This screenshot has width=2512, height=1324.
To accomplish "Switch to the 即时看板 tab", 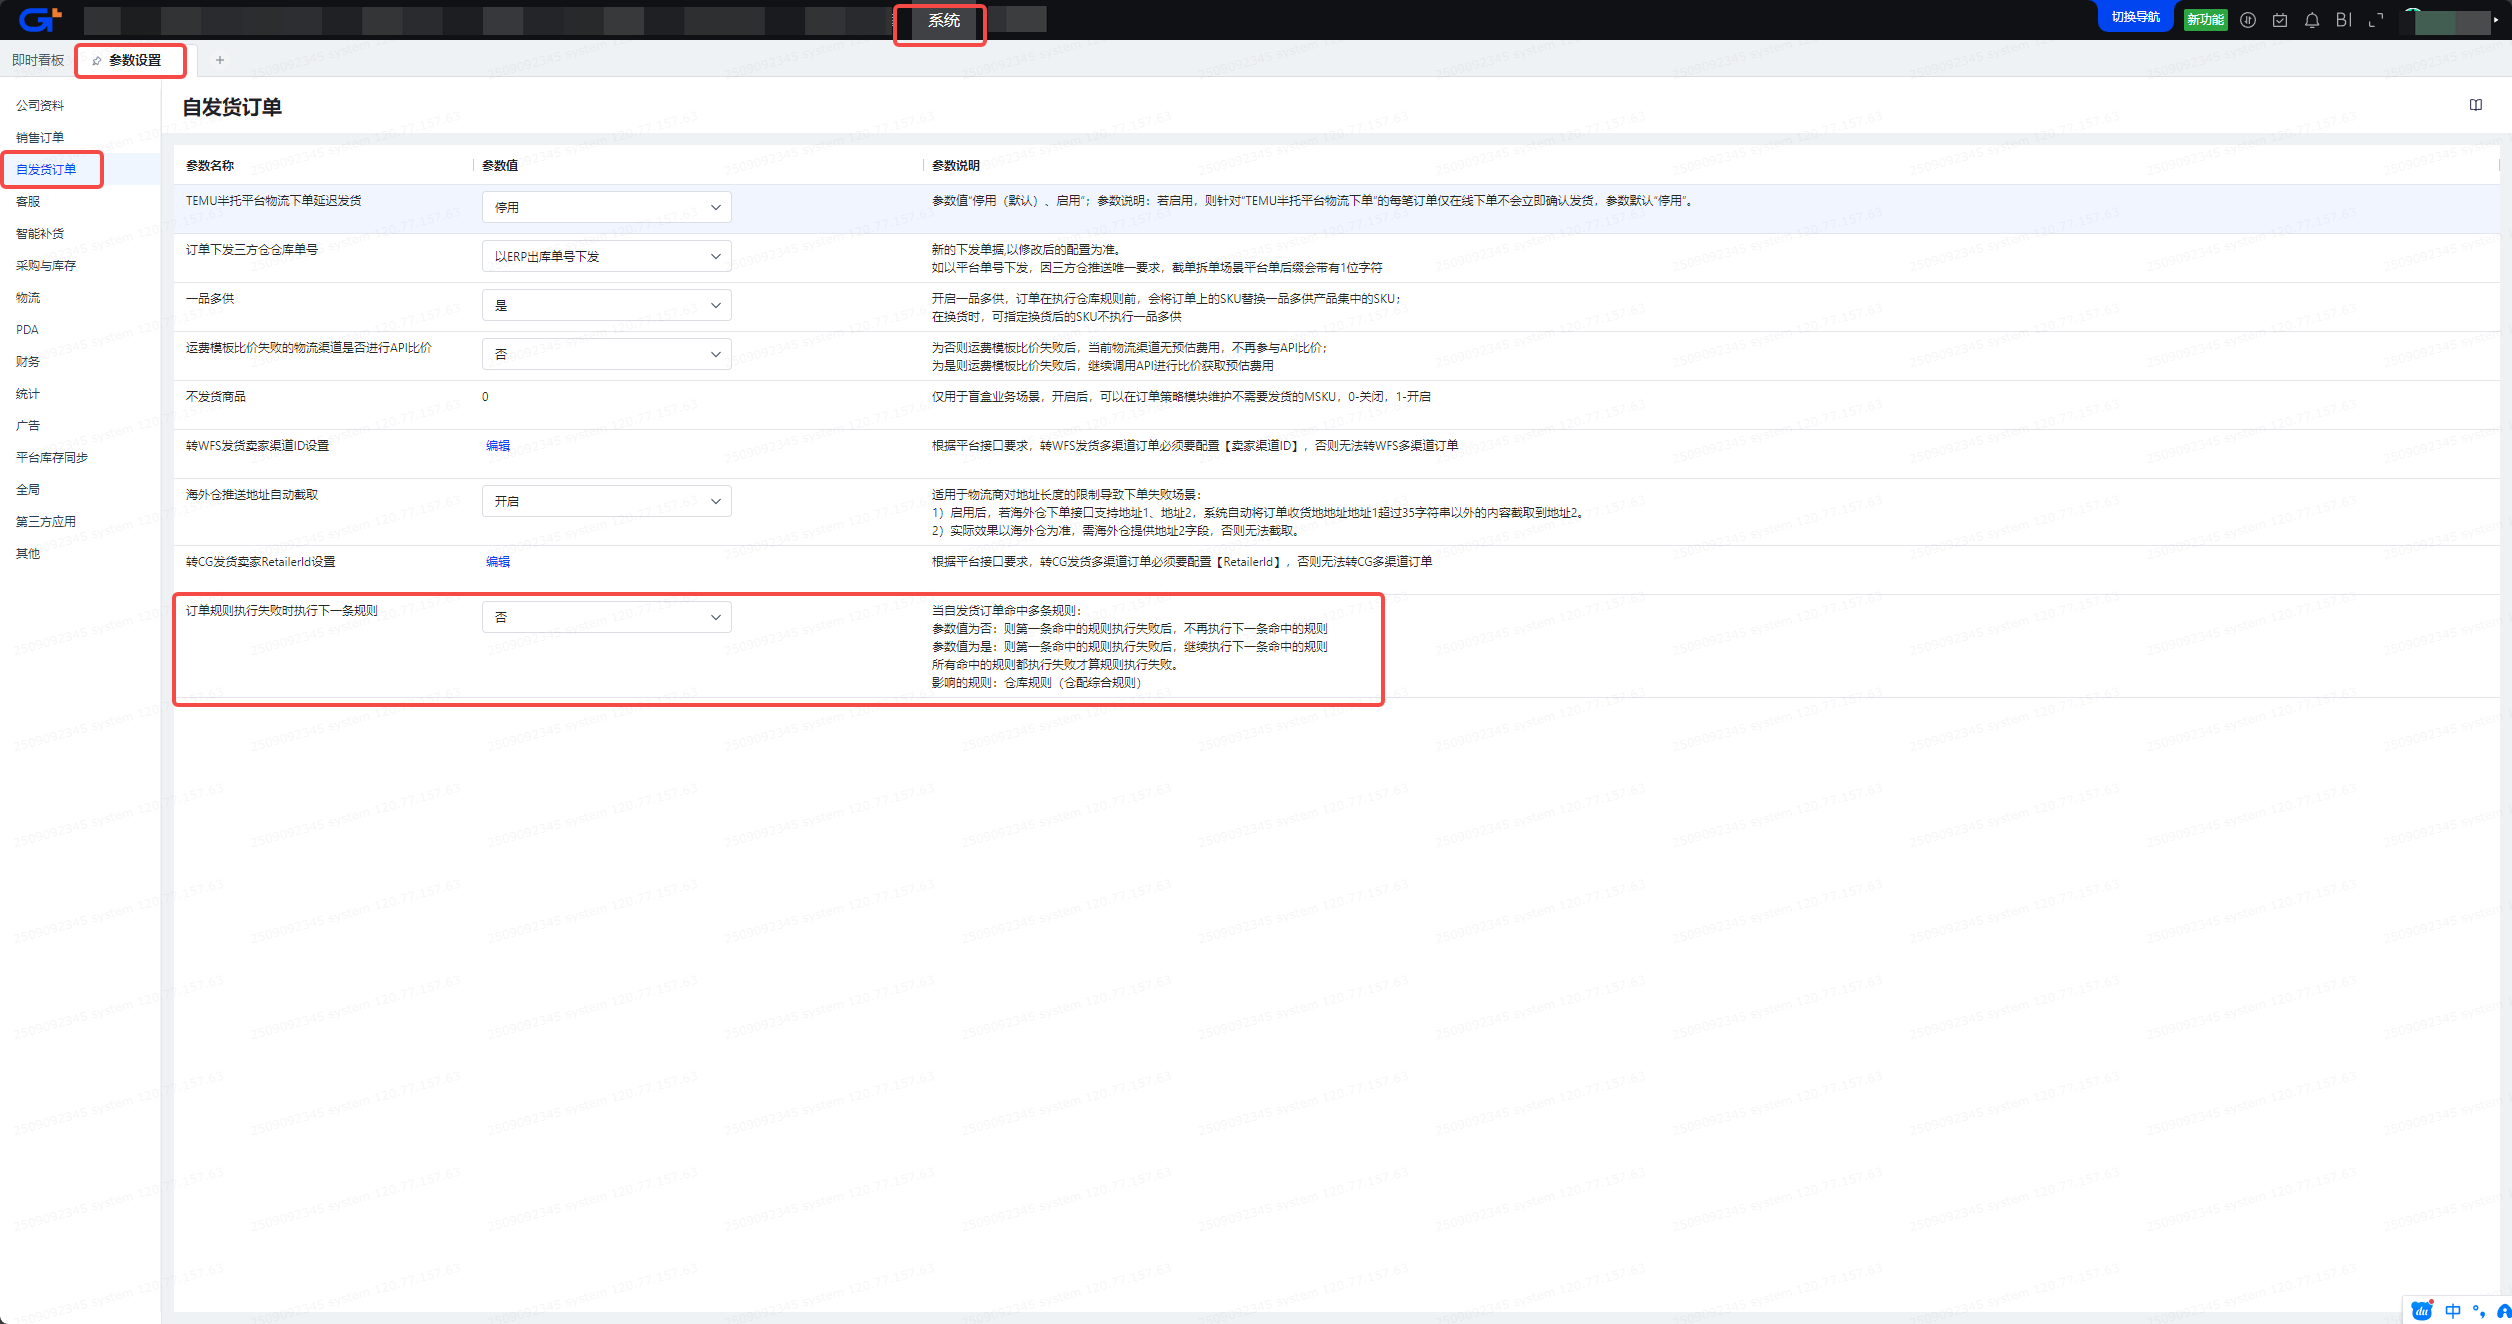I will [38, 60].
